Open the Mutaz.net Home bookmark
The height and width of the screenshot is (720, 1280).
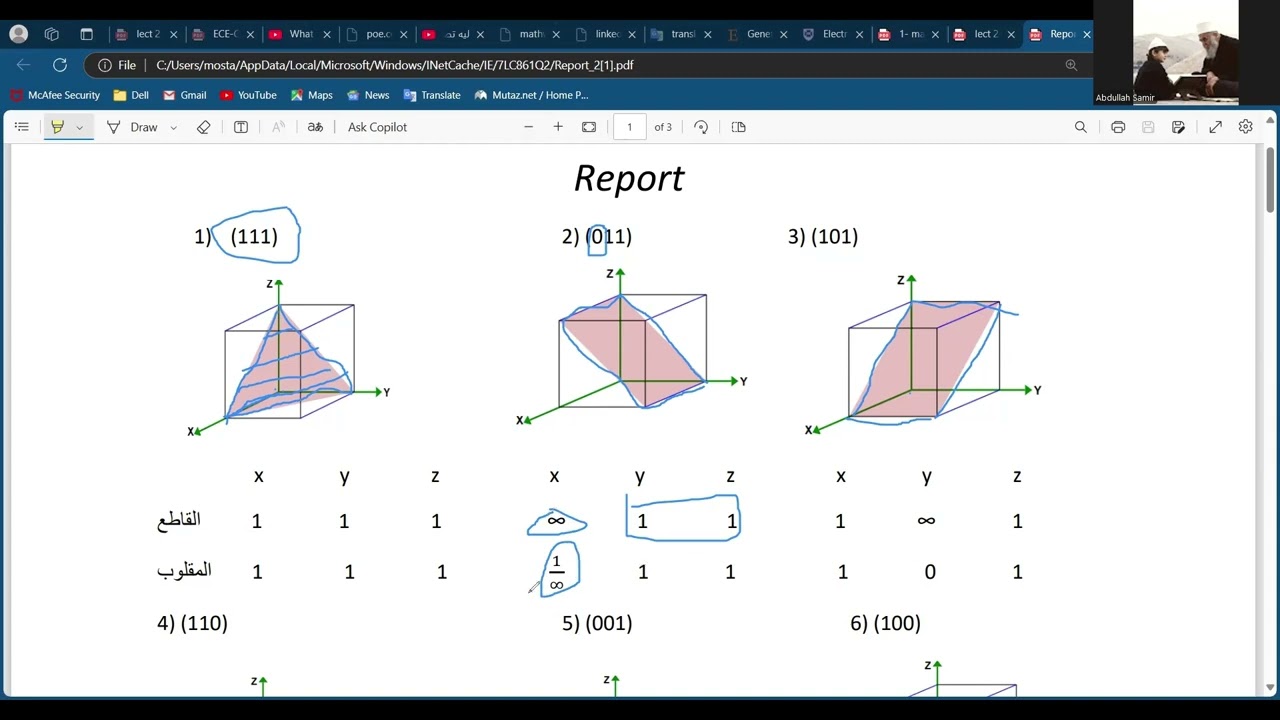tap(531, 95)
